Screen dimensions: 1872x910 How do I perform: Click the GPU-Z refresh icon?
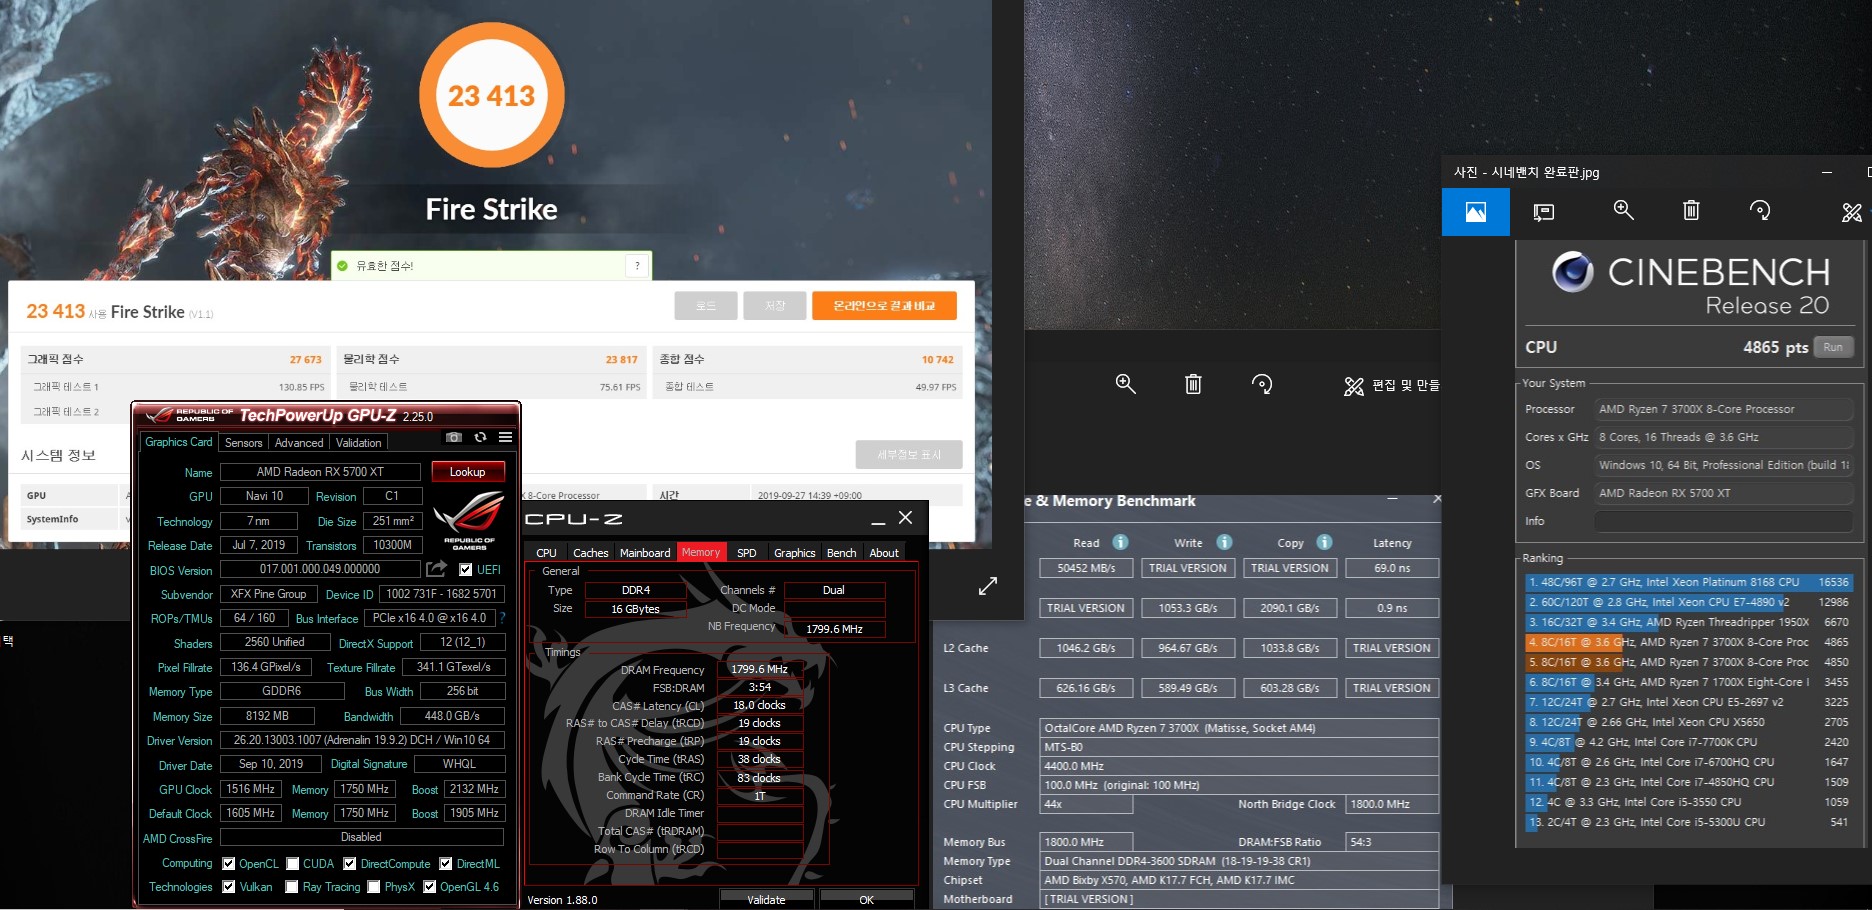tap(480, 438)
